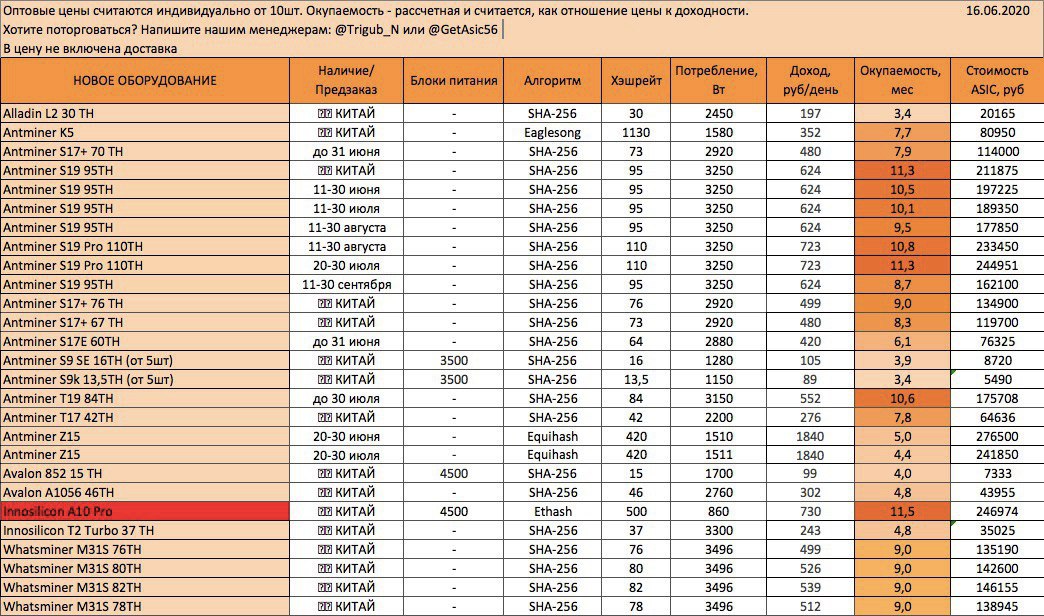The image size is (1044, 616).
Task: Select the "11-30 июня" availability cell
Action: pos(346,189)
